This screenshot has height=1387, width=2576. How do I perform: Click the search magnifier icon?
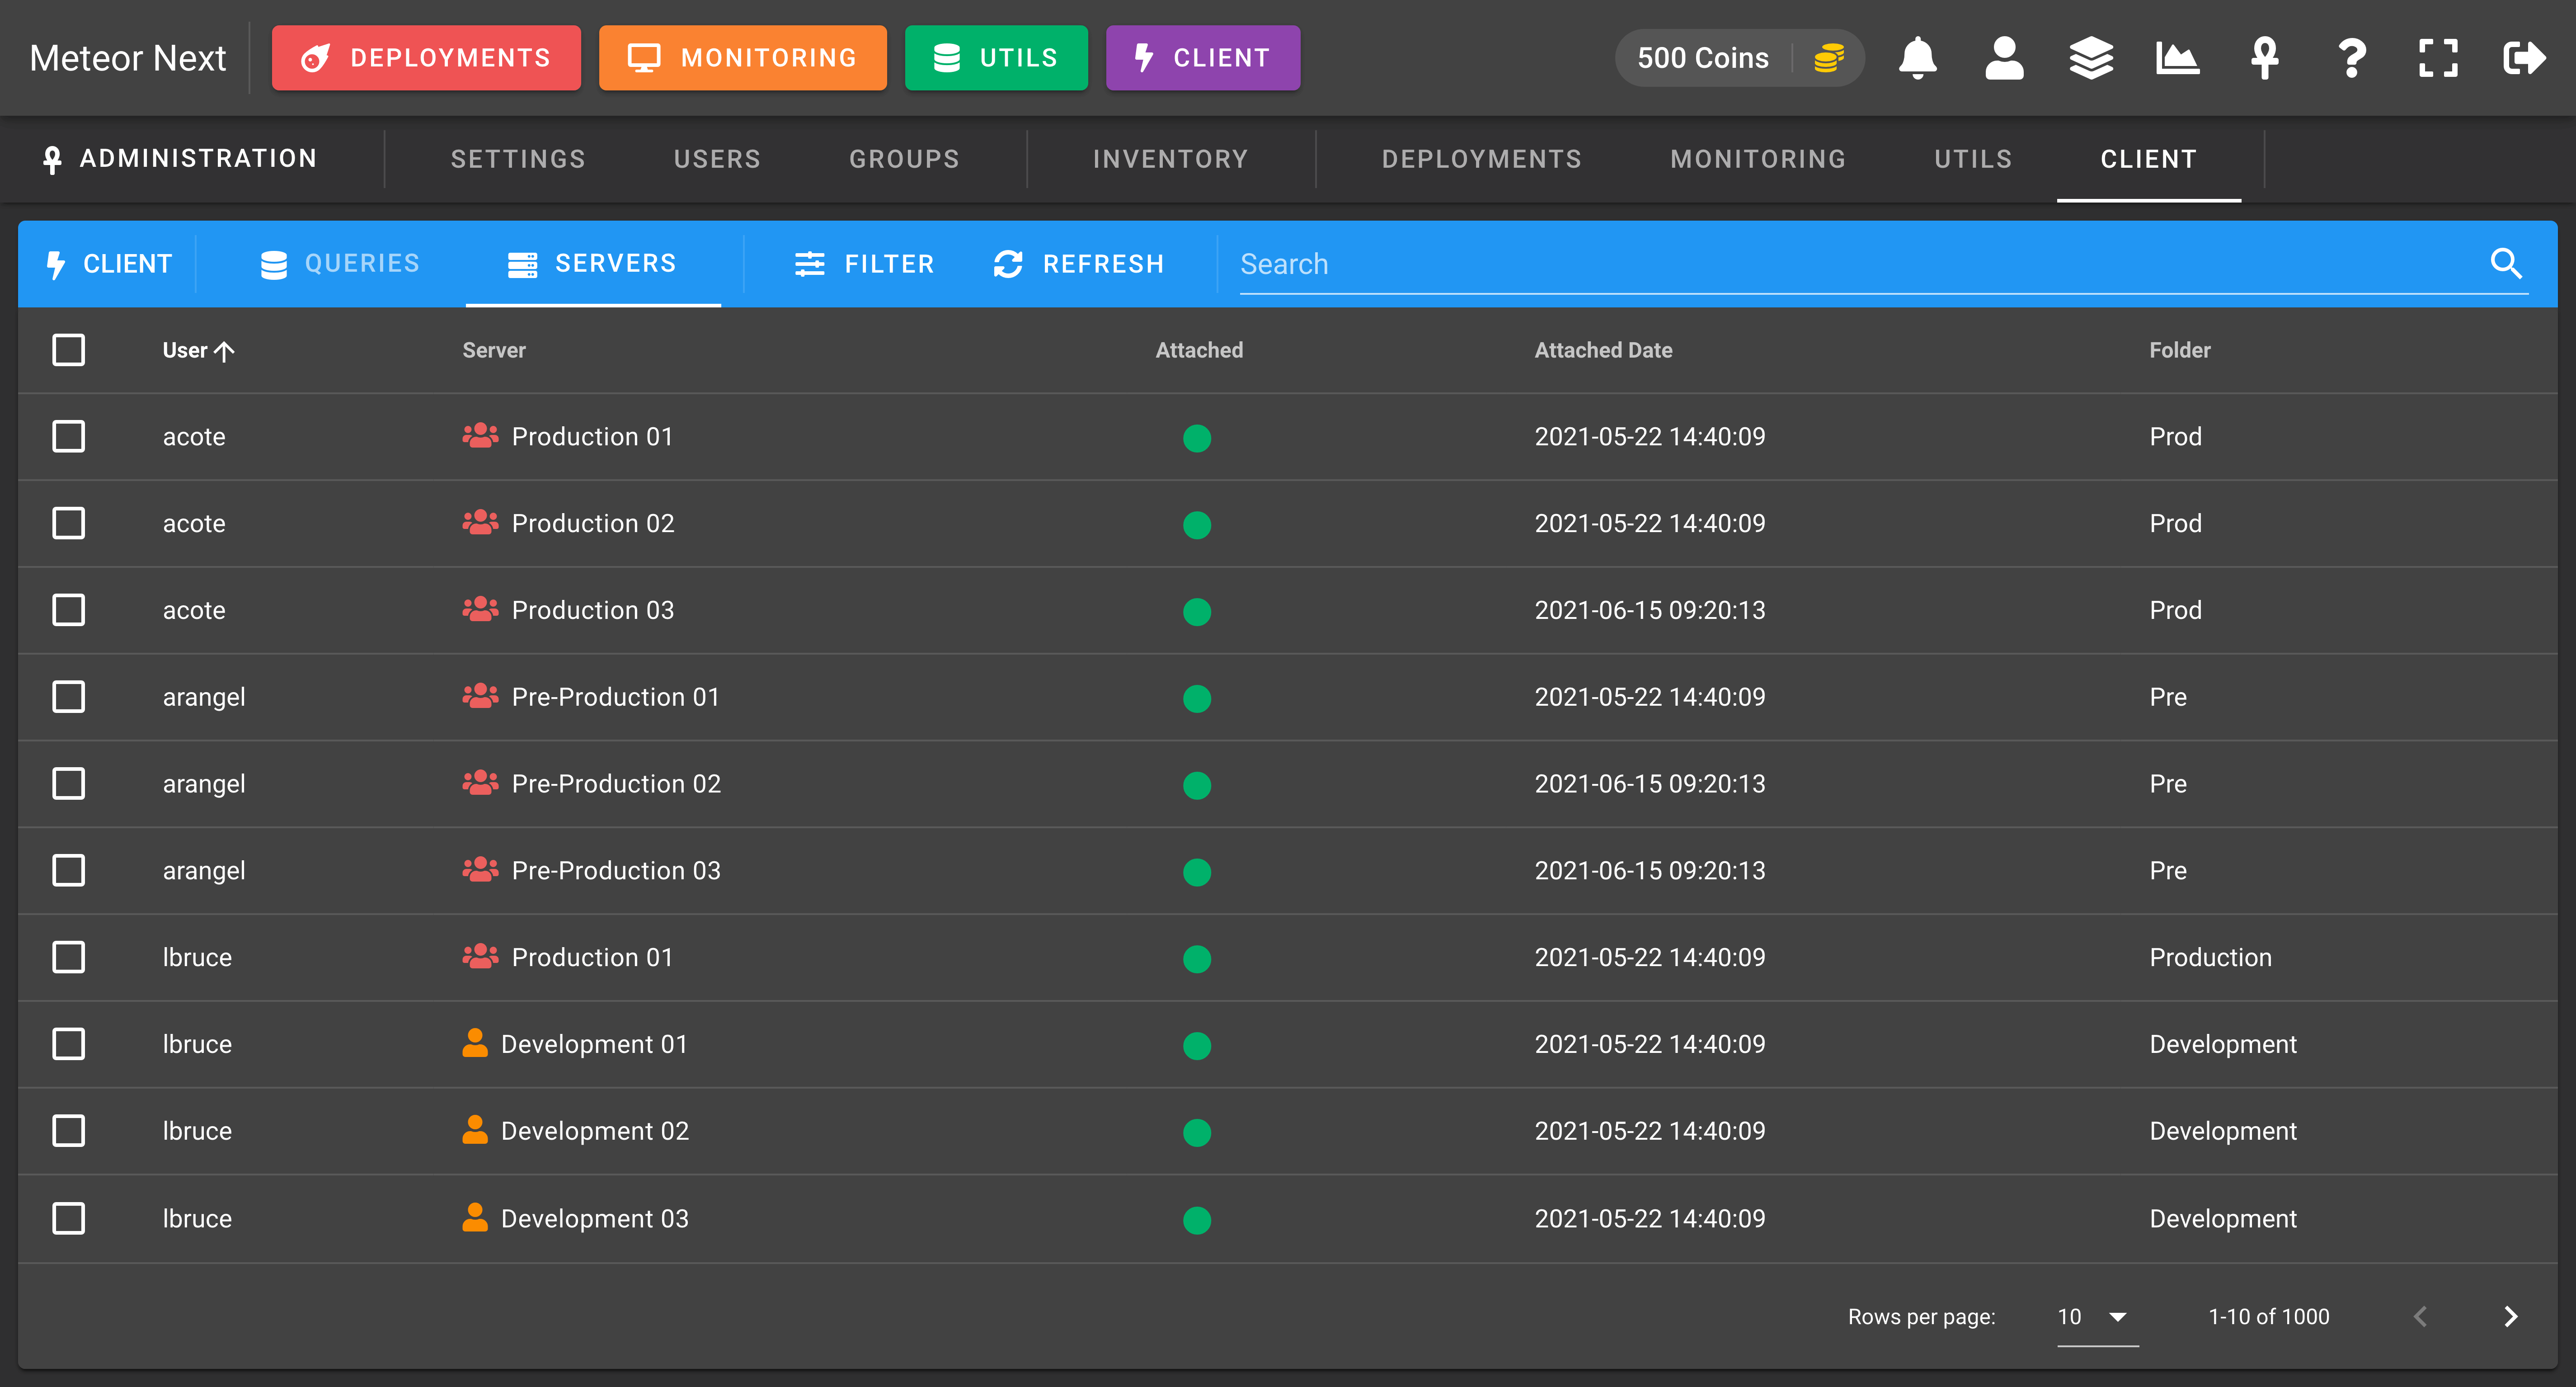click(x=2506, y=263)
